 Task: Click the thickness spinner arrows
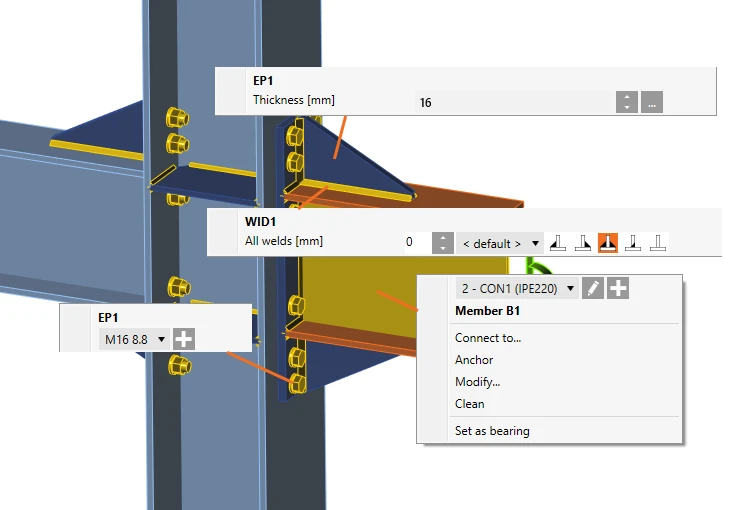627,102
